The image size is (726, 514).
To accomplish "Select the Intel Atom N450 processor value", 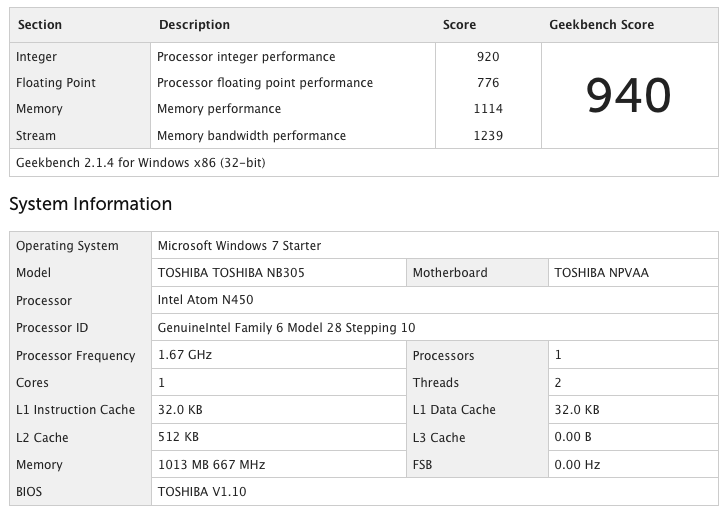I will click(x=207, y=300).
